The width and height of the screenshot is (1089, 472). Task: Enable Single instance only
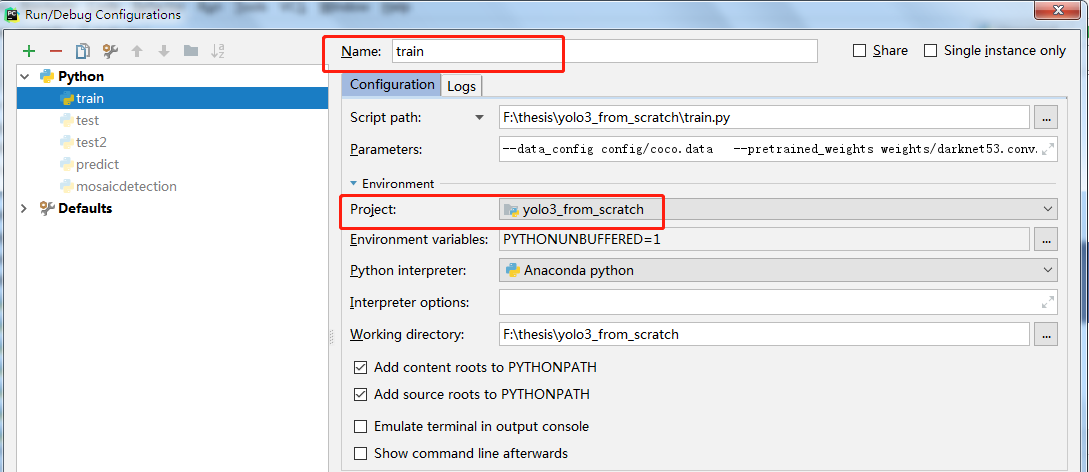931,51
